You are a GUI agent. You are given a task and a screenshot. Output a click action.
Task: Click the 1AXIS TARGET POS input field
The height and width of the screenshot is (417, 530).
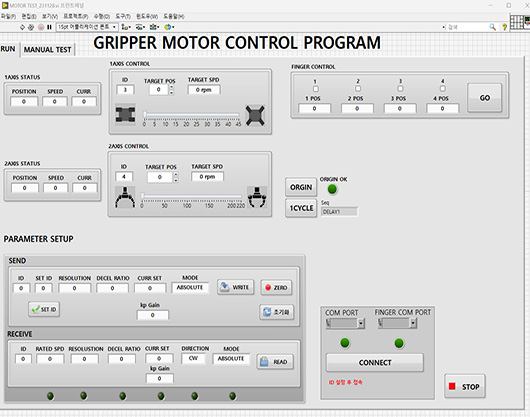(x=159, y=90)
